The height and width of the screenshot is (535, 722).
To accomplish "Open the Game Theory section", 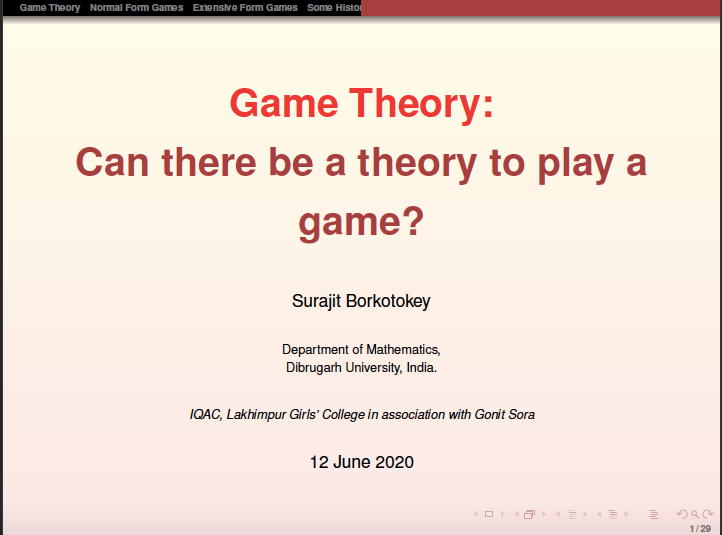I will 50,8.
